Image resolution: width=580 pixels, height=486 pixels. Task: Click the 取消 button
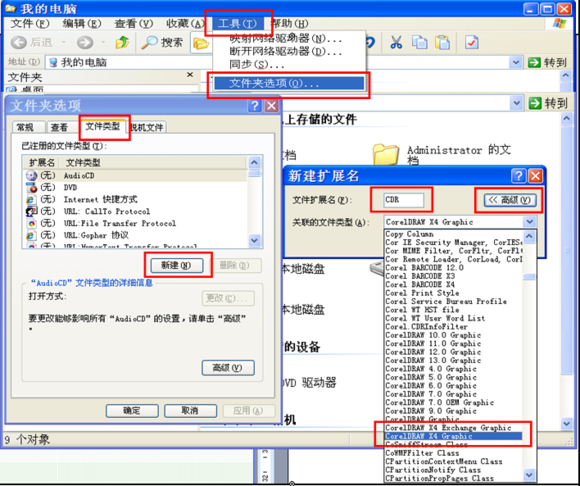(190, 411)
